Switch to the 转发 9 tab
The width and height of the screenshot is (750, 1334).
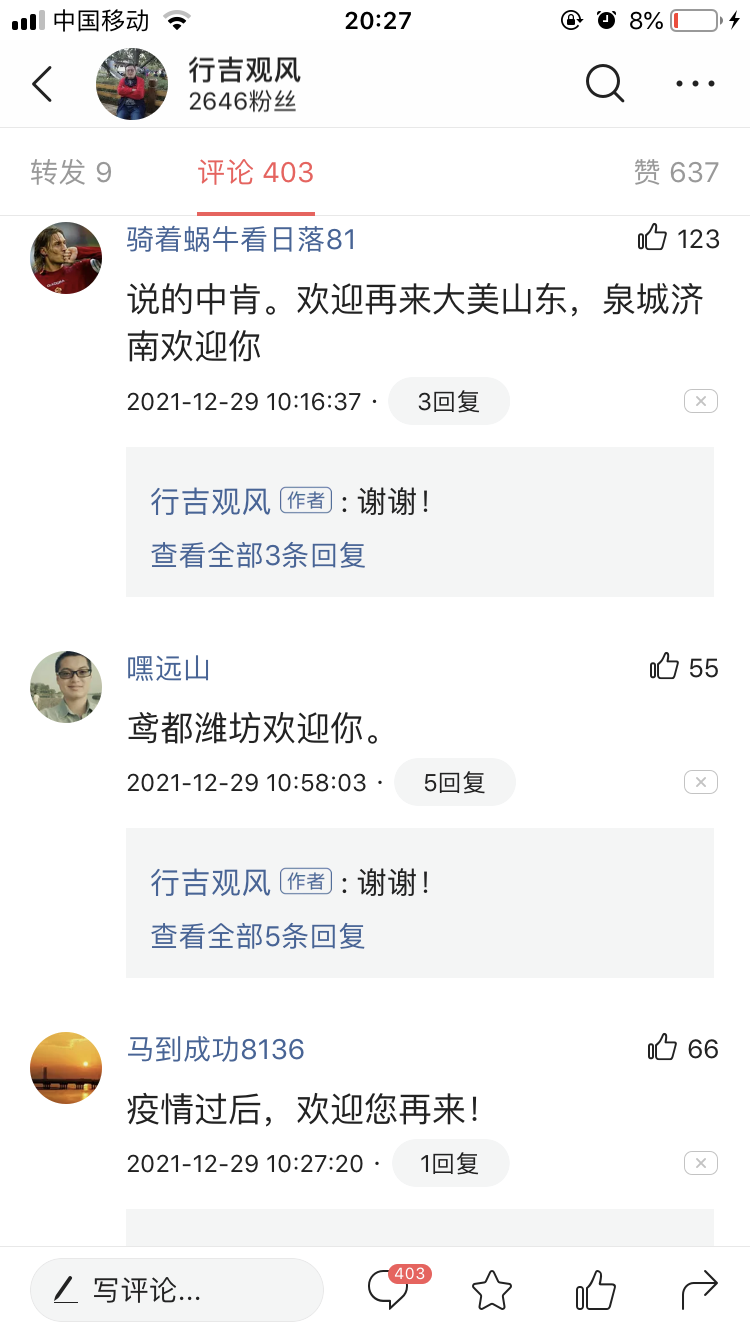tap(71, 172)
